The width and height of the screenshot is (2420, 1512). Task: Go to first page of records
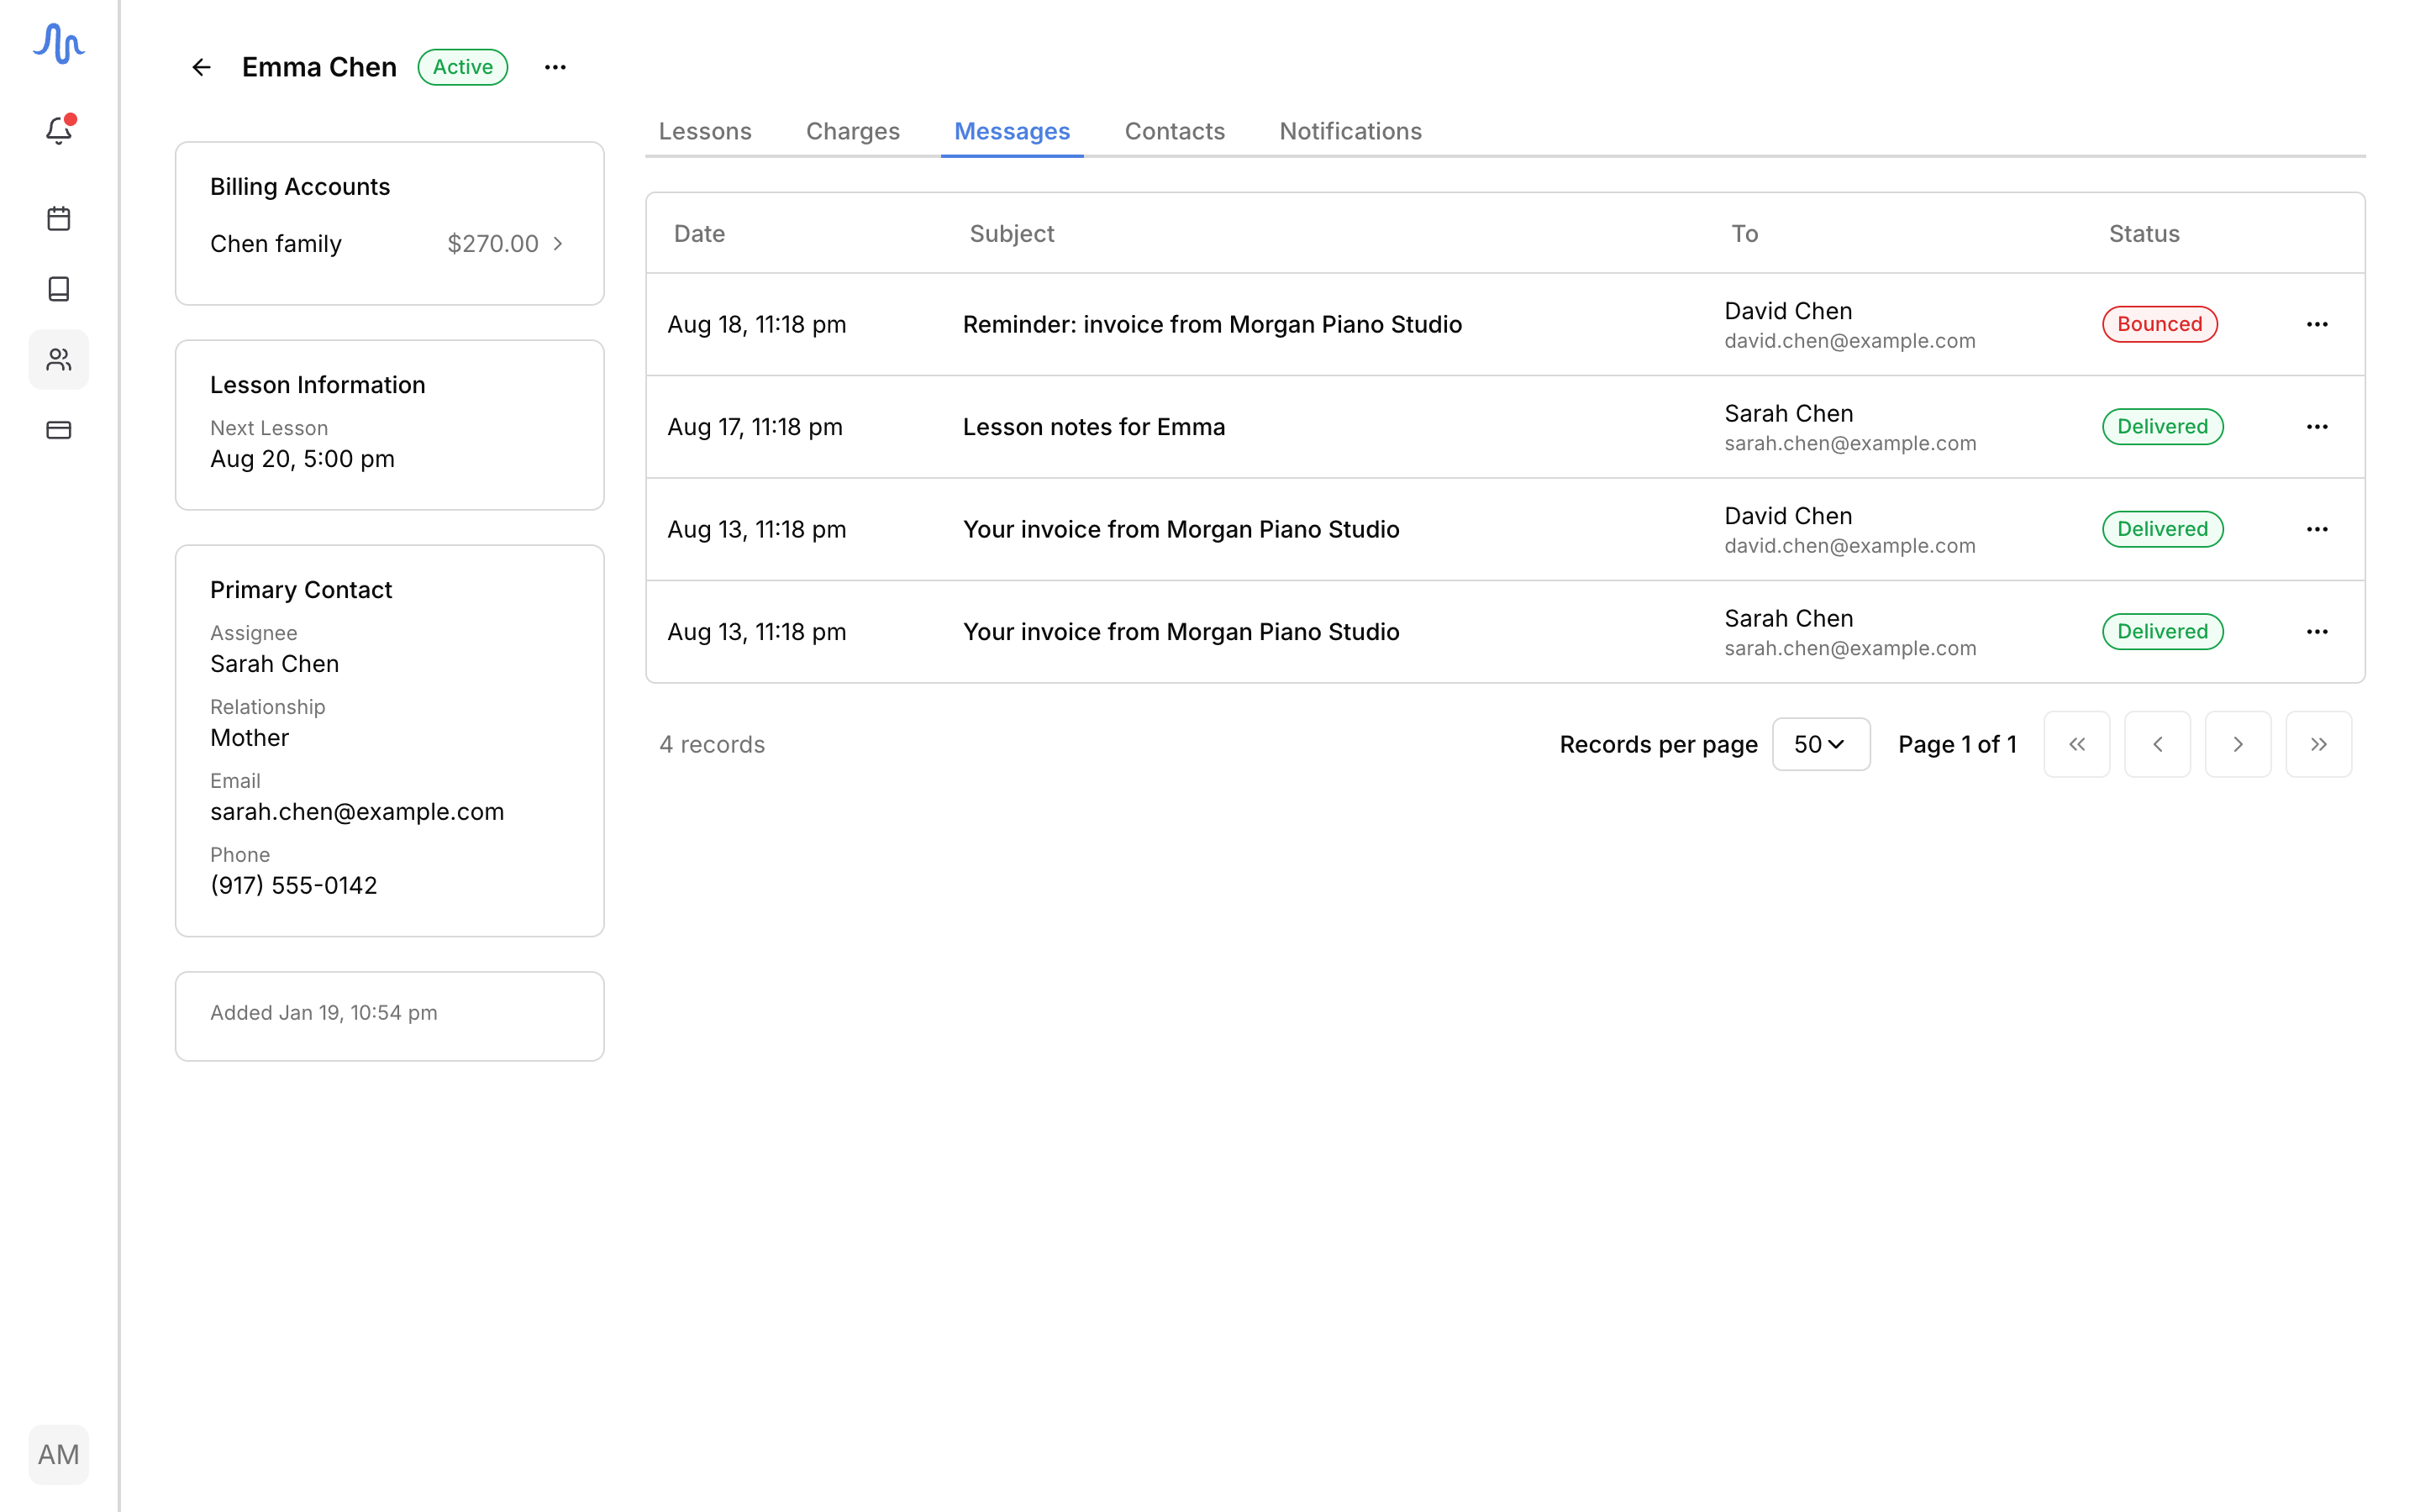[2077, 744]
